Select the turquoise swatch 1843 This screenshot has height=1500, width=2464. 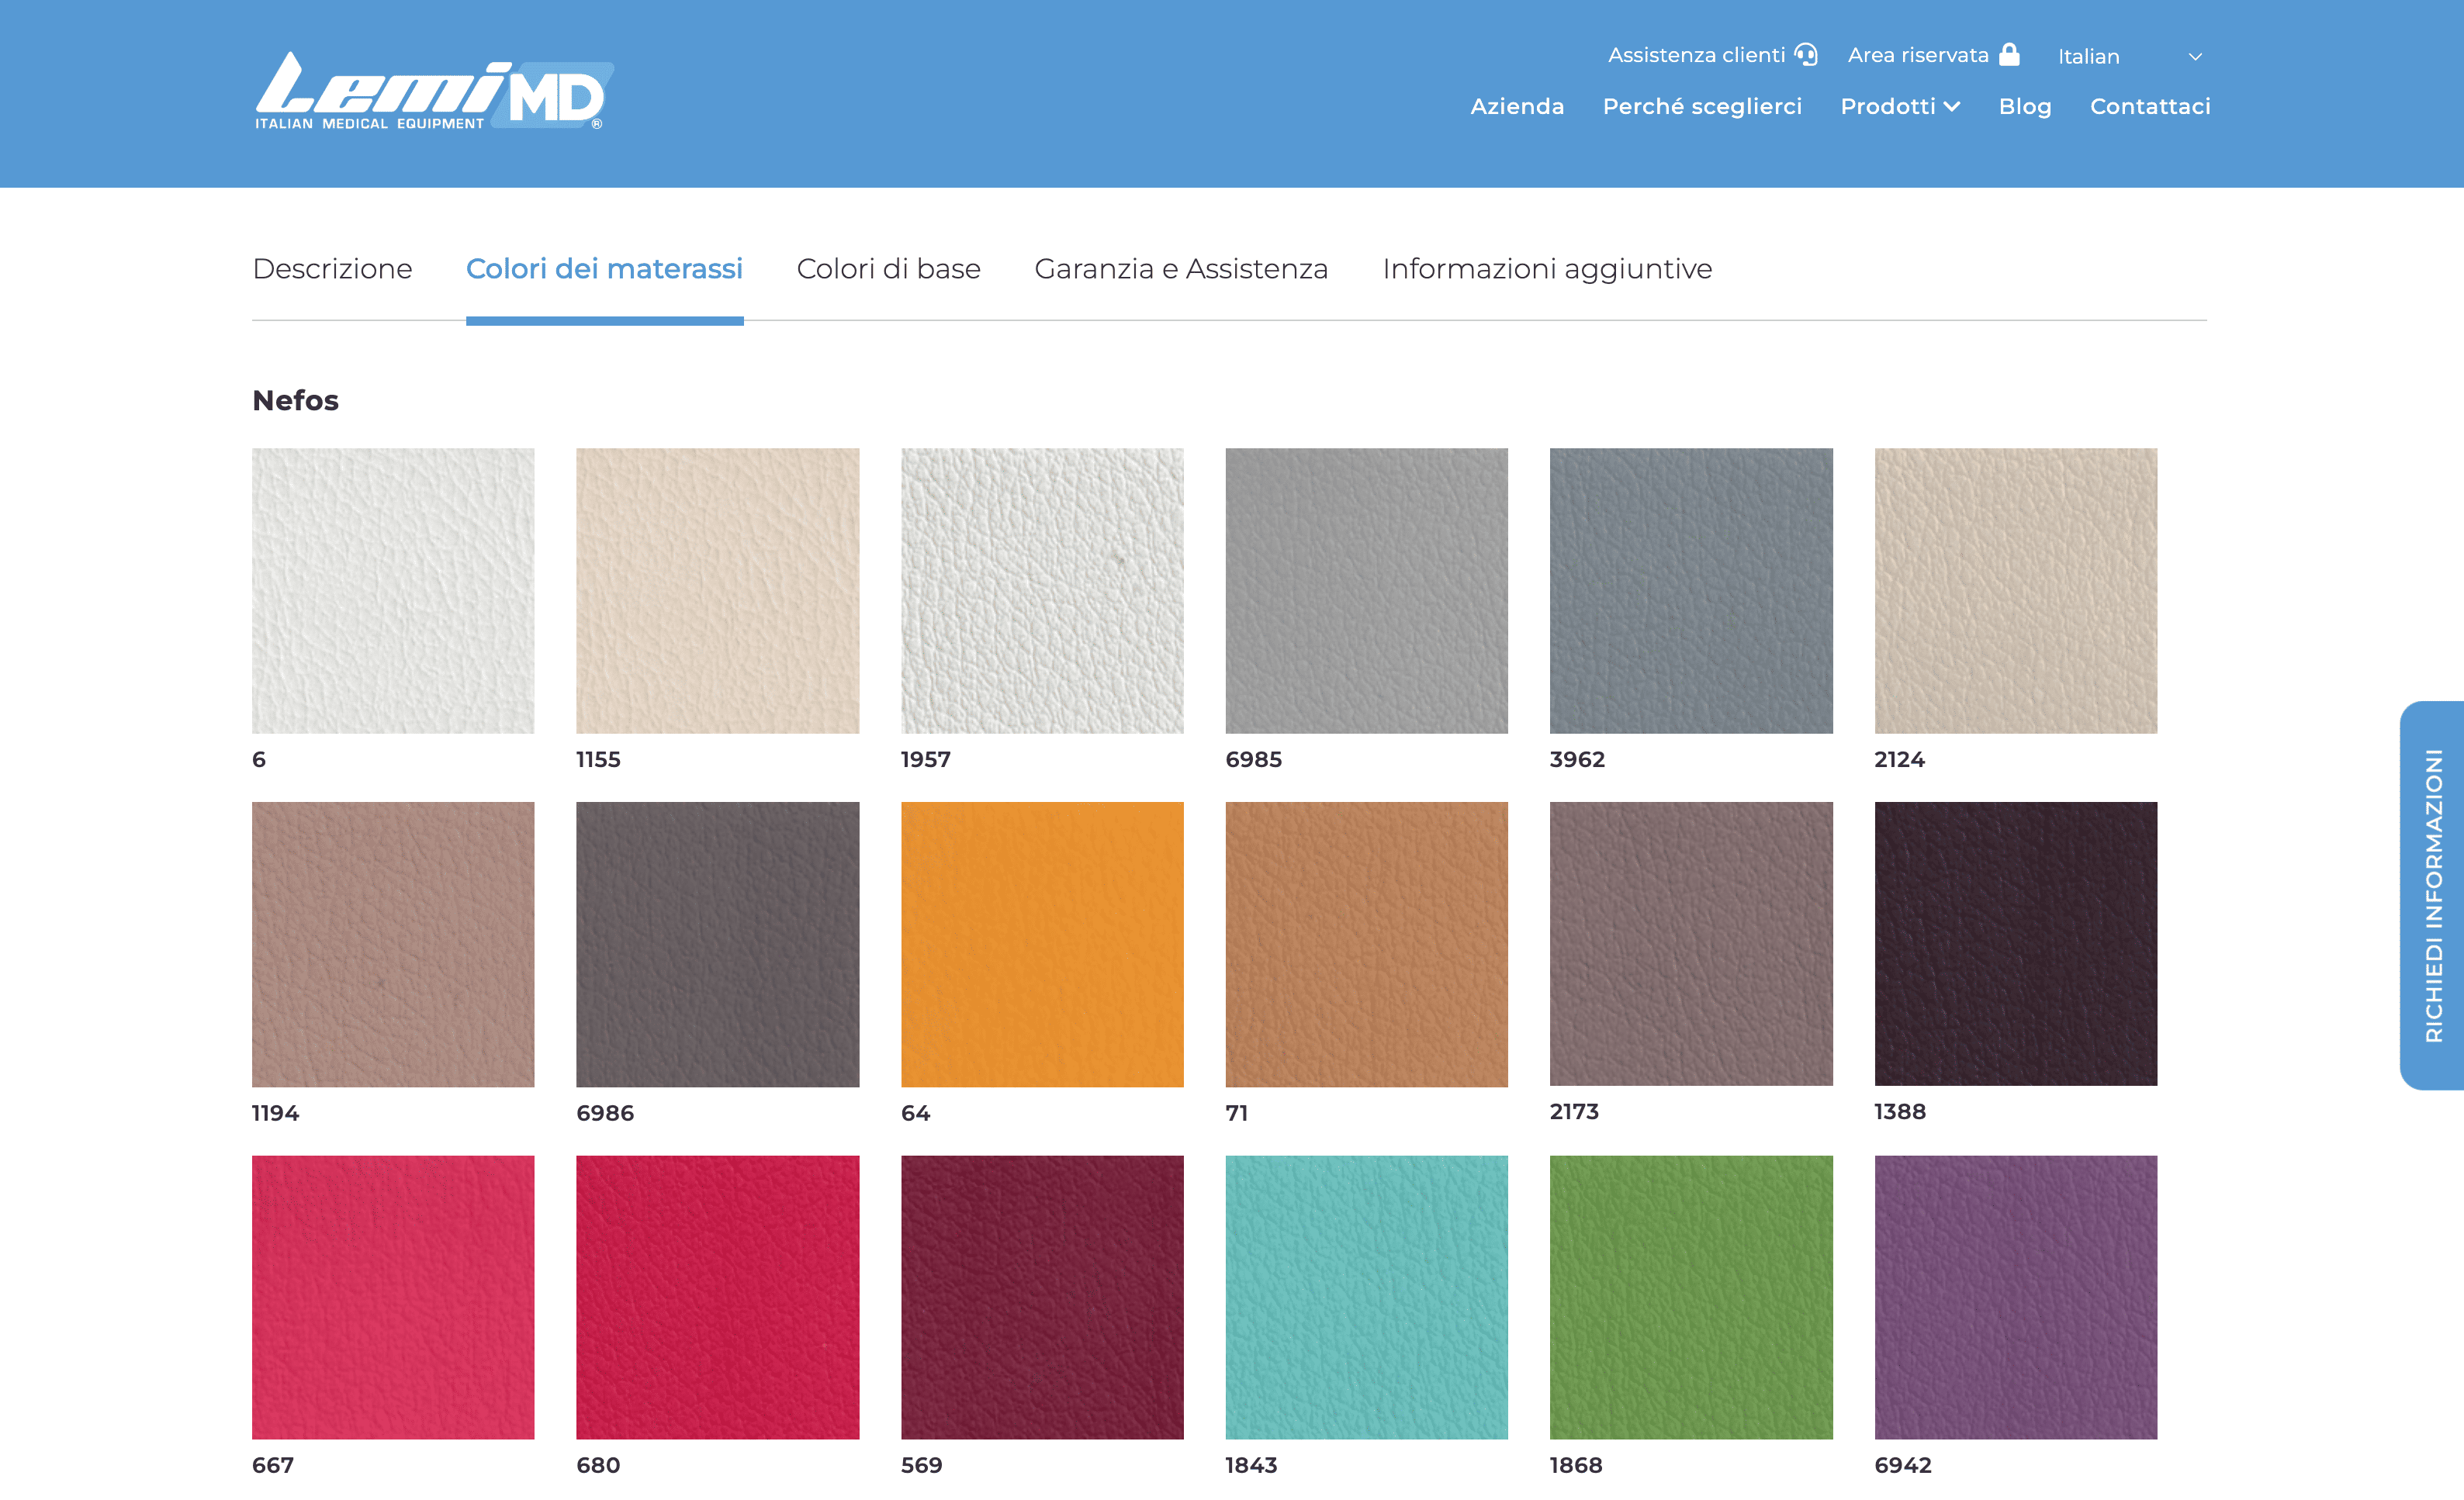1366,1297
